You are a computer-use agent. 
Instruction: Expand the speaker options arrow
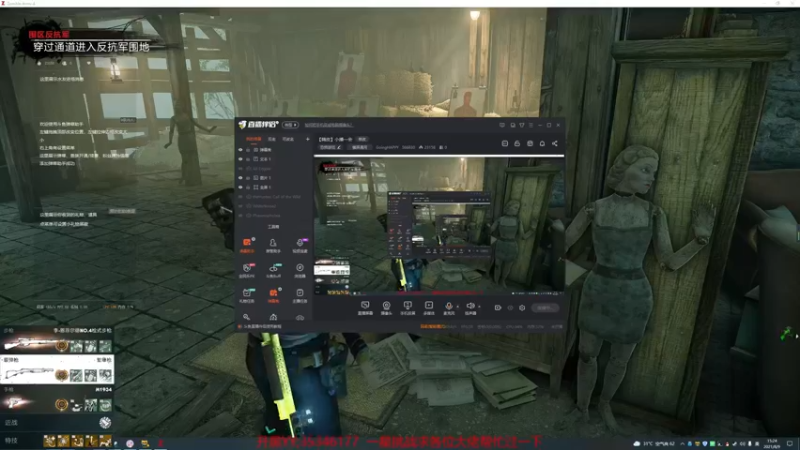coord(479,307)
